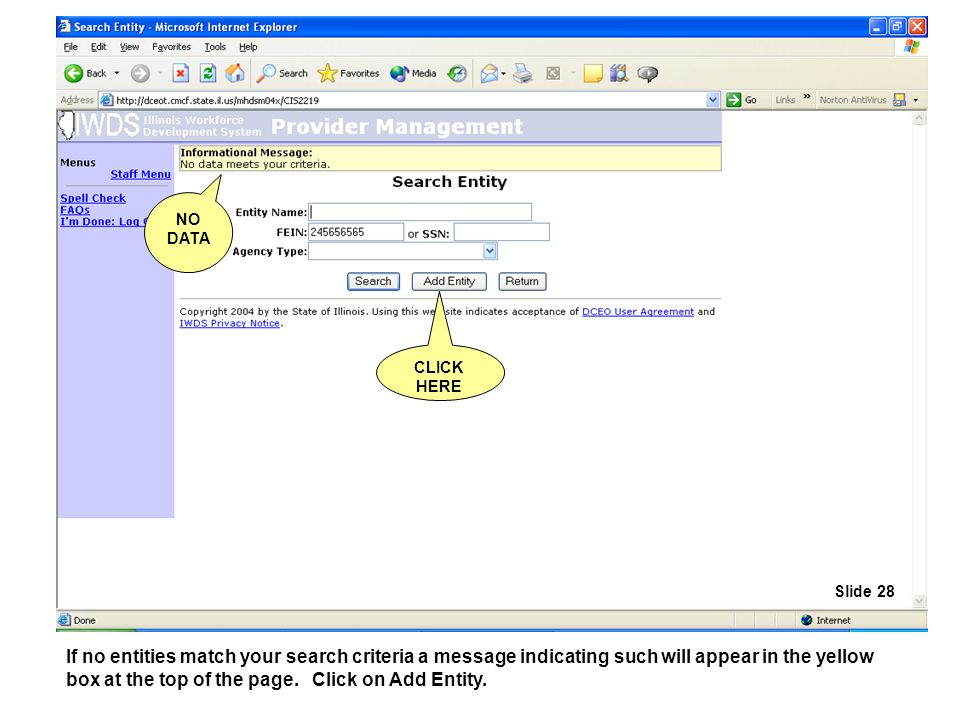Open the IWDS Privacy Notice link
The height and width of the screenshot is (720, 960).
(230, 323)
